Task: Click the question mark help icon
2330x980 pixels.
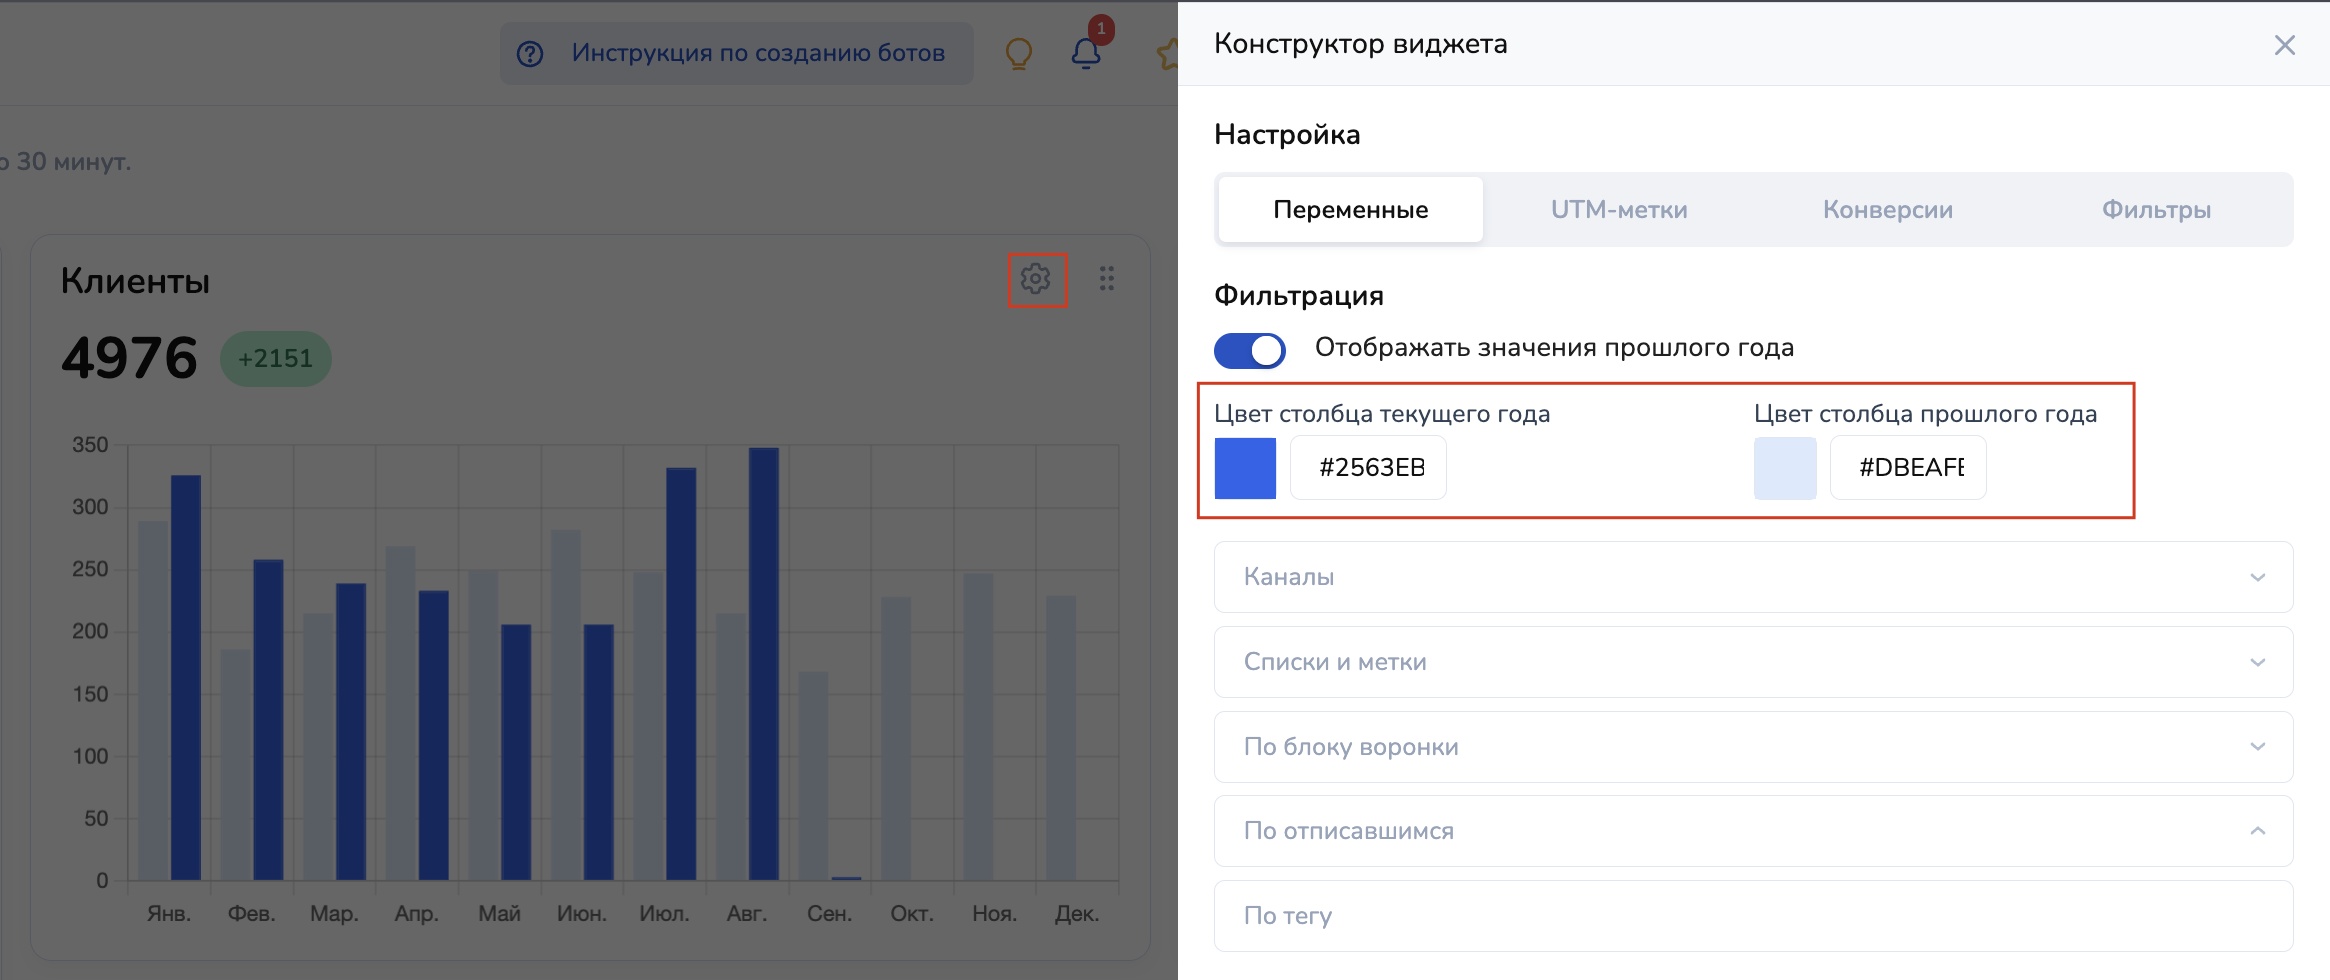Action: pyautogui.click(x=530, y=54)
